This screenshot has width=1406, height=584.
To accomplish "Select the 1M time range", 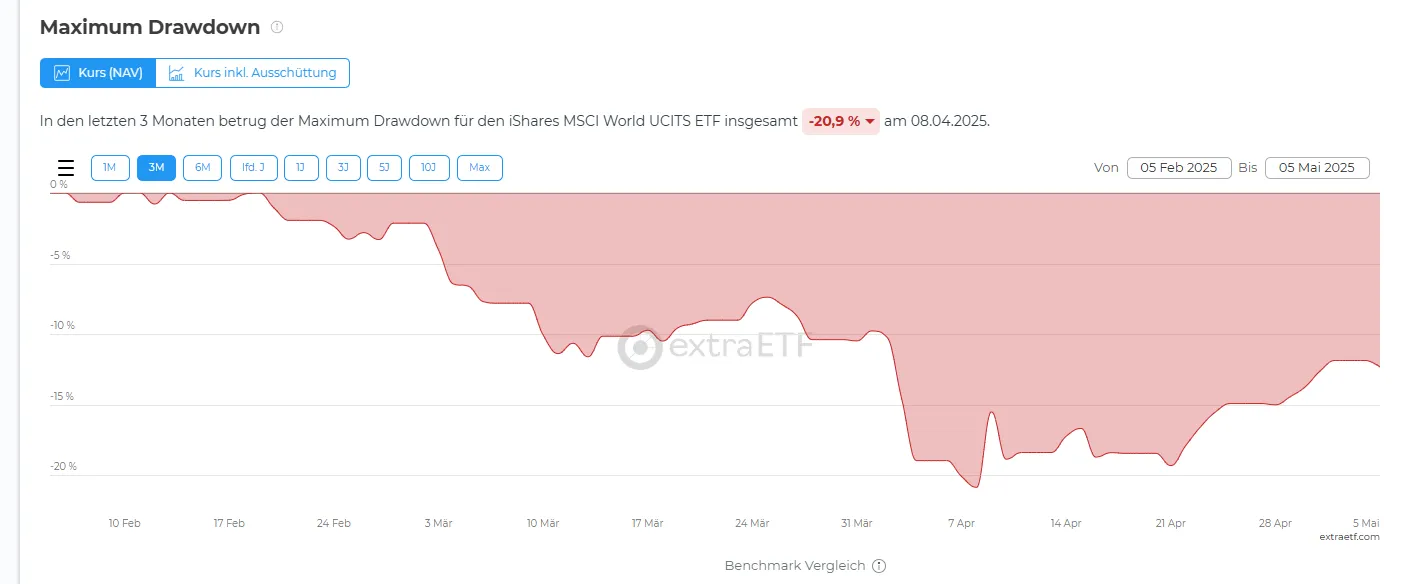I will pos(110,168).
